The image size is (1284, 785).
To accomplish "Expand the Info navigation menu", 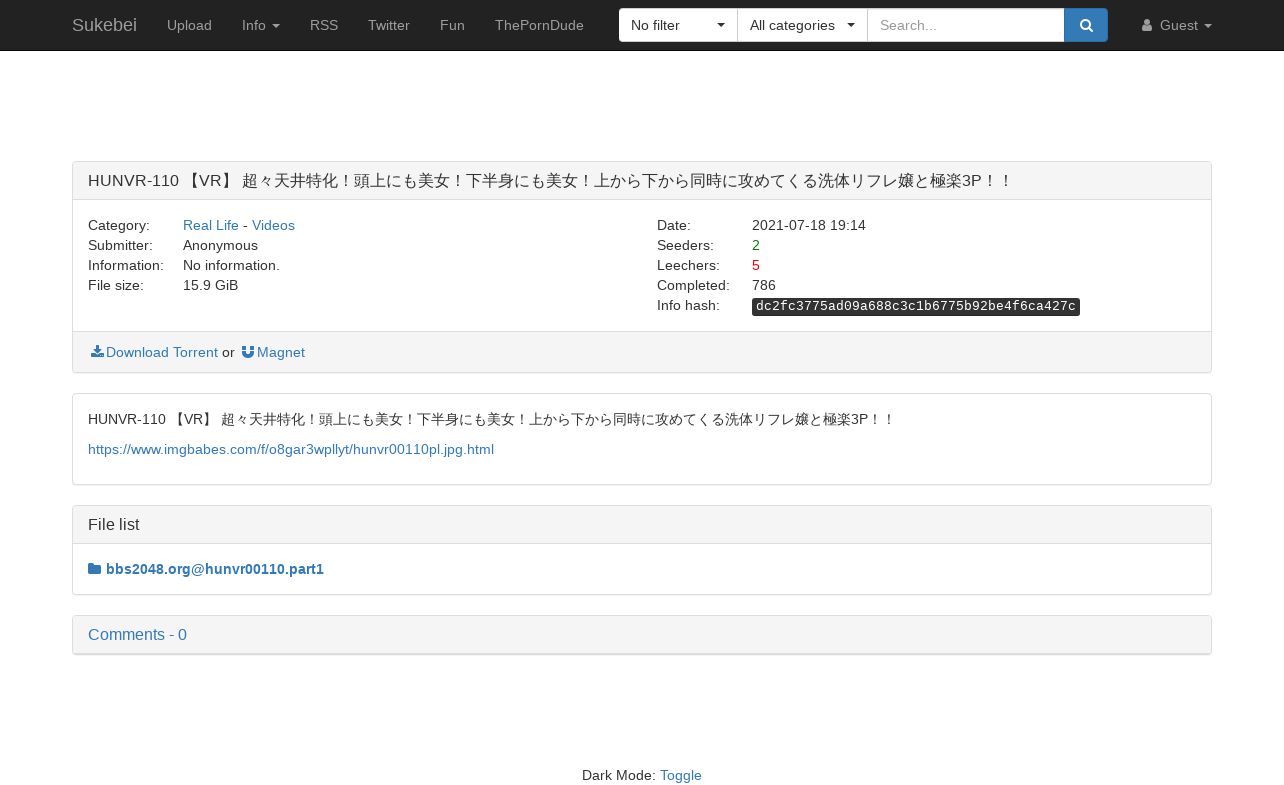I will tap(261, 25).
